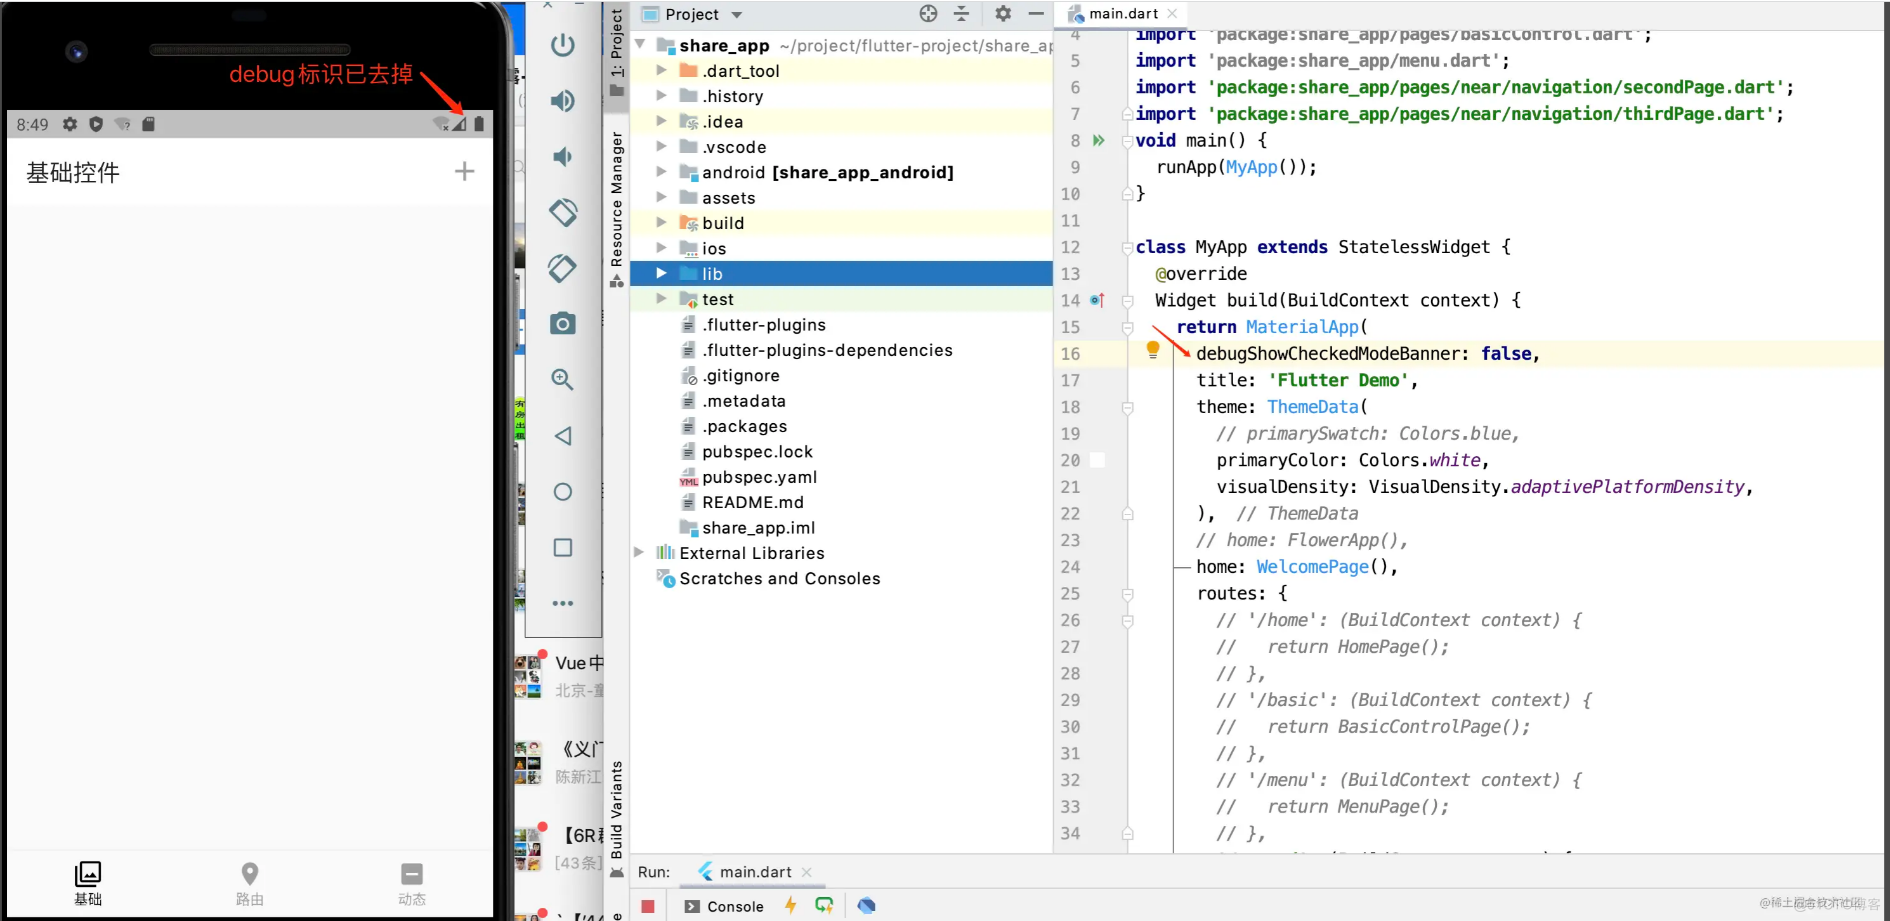Expand the .idea folder
Image resolution: width=1890 pixels, height=921 pixels.
click(661, 121)
